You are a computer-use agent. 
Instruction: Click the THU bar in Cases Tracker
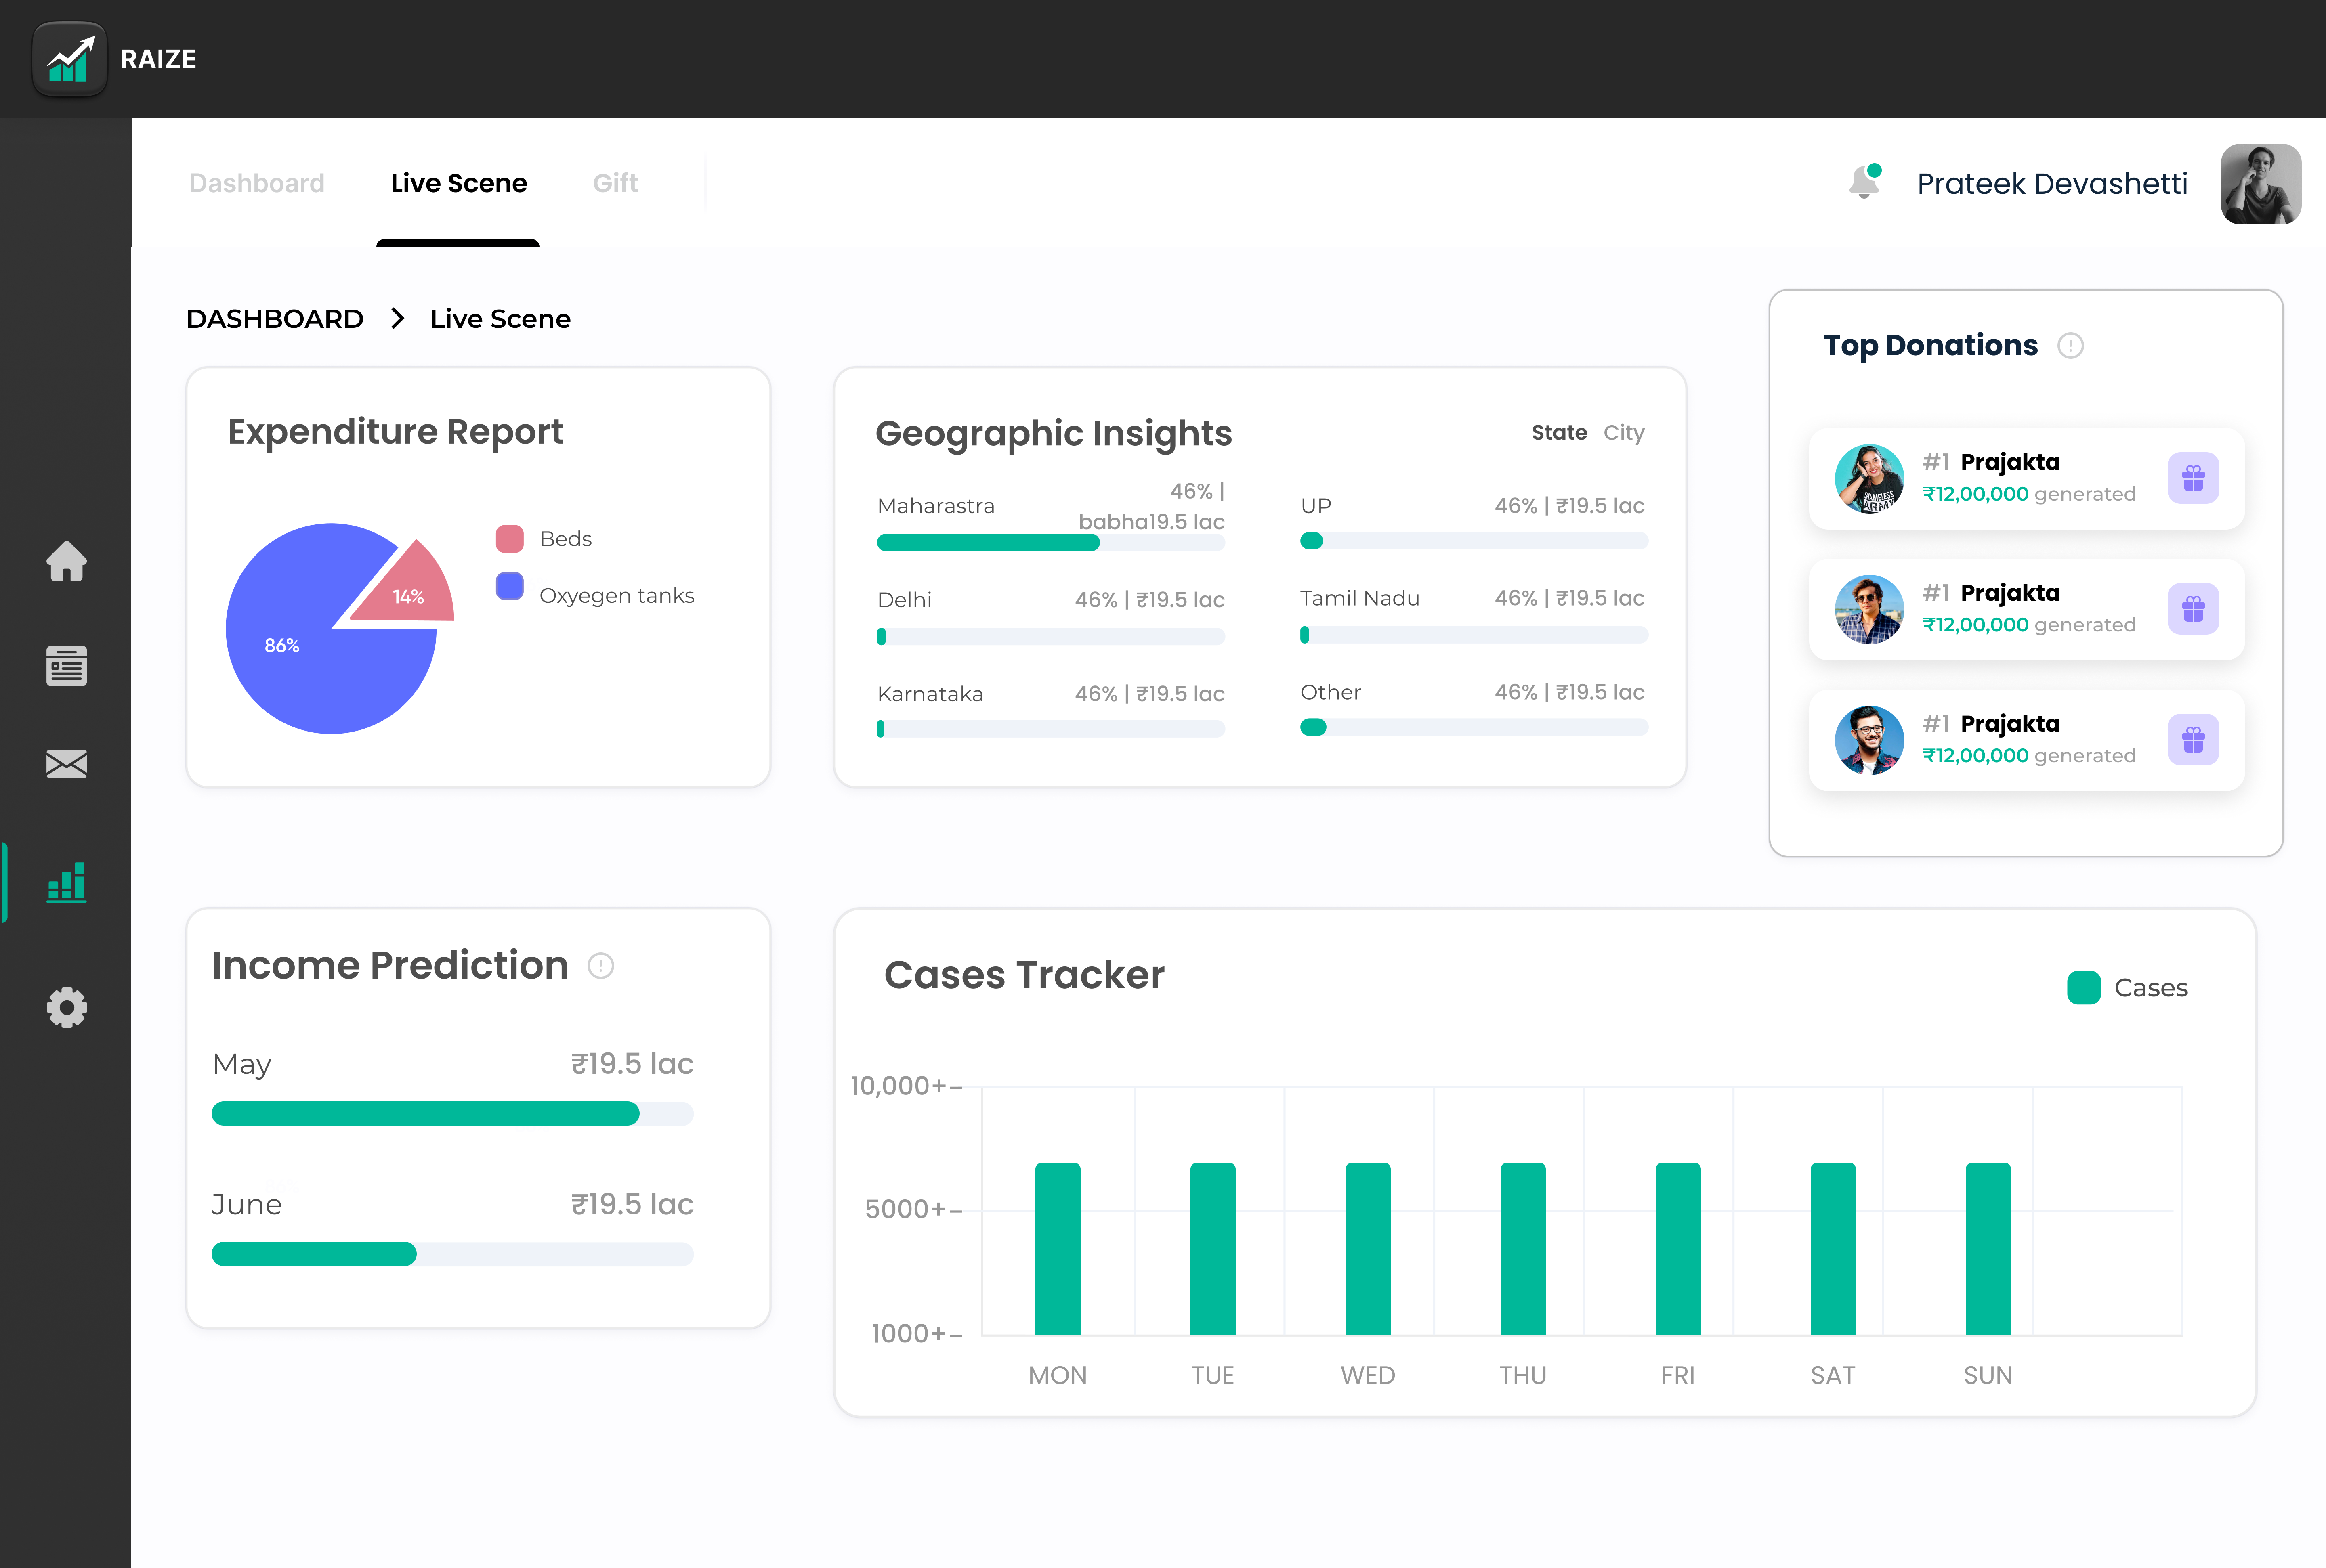click(1522, 1249)
